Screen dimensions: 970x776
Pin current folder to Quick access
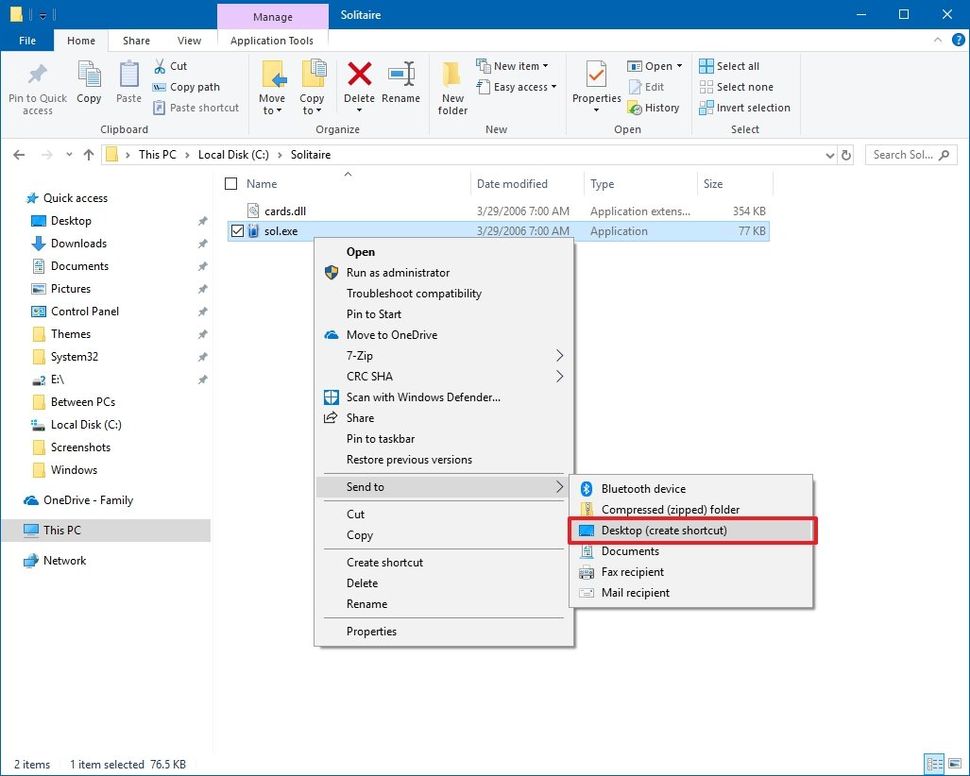coord(37,87)
